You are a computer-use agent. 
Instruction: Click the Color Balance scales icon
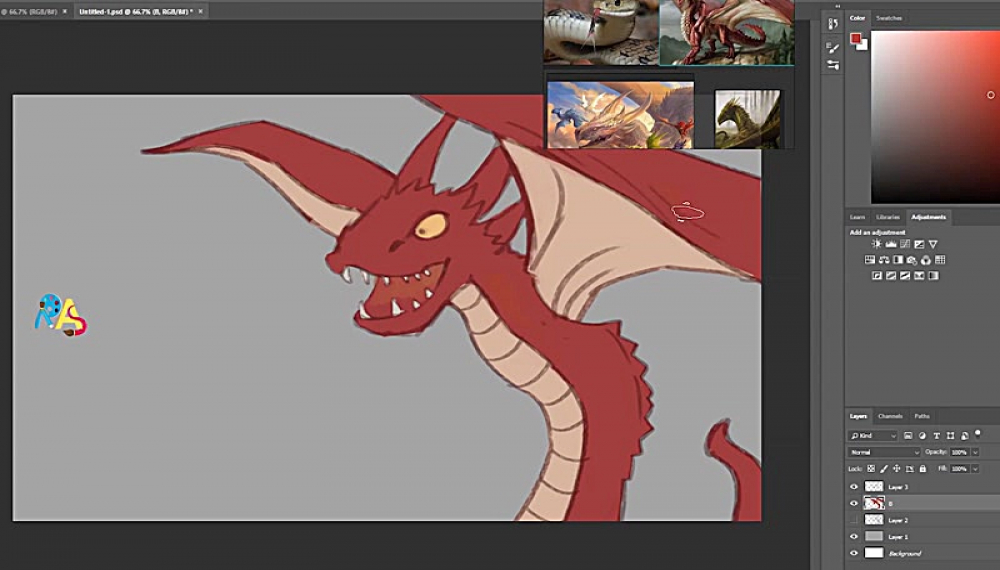[x=884, y=260]
